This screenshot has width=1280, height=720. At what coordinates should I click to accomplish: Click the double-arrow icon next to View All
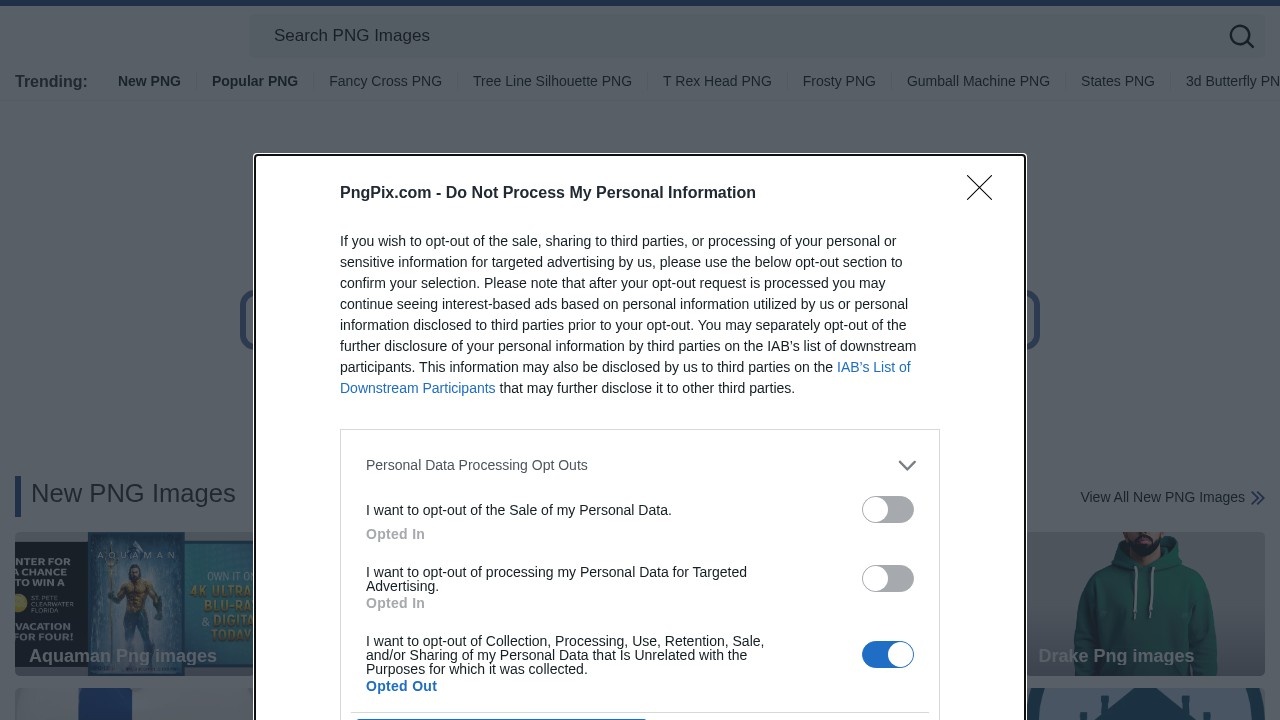click(1257, 497)
